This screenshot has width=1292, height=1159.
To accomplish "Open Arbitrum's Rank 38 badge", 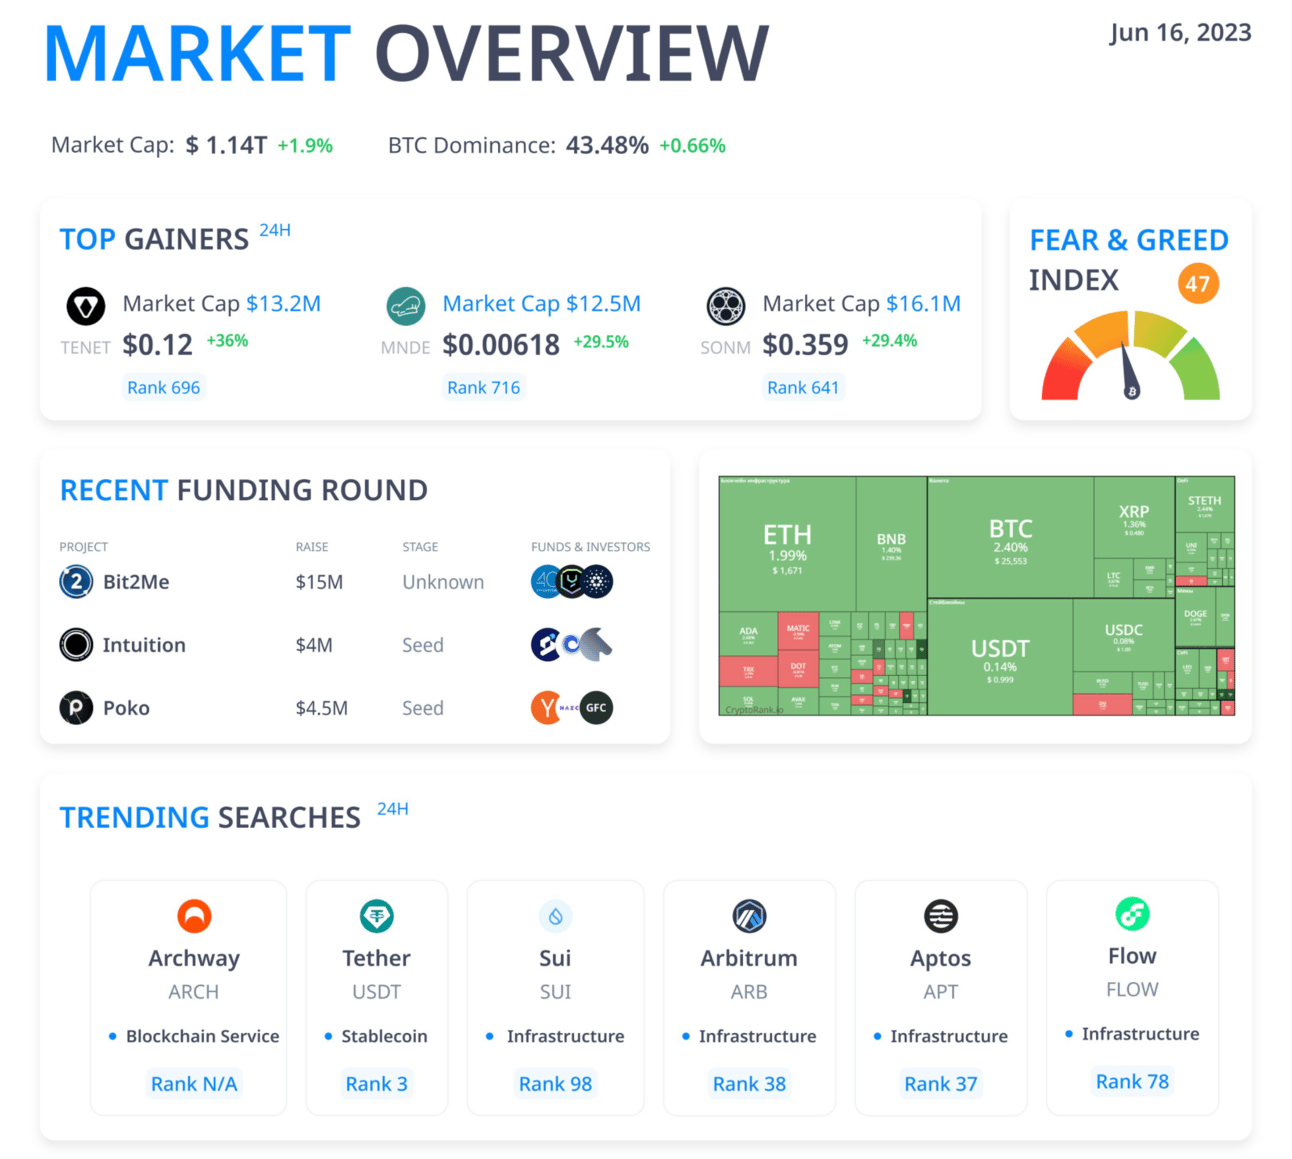I will click(749, 1083).
